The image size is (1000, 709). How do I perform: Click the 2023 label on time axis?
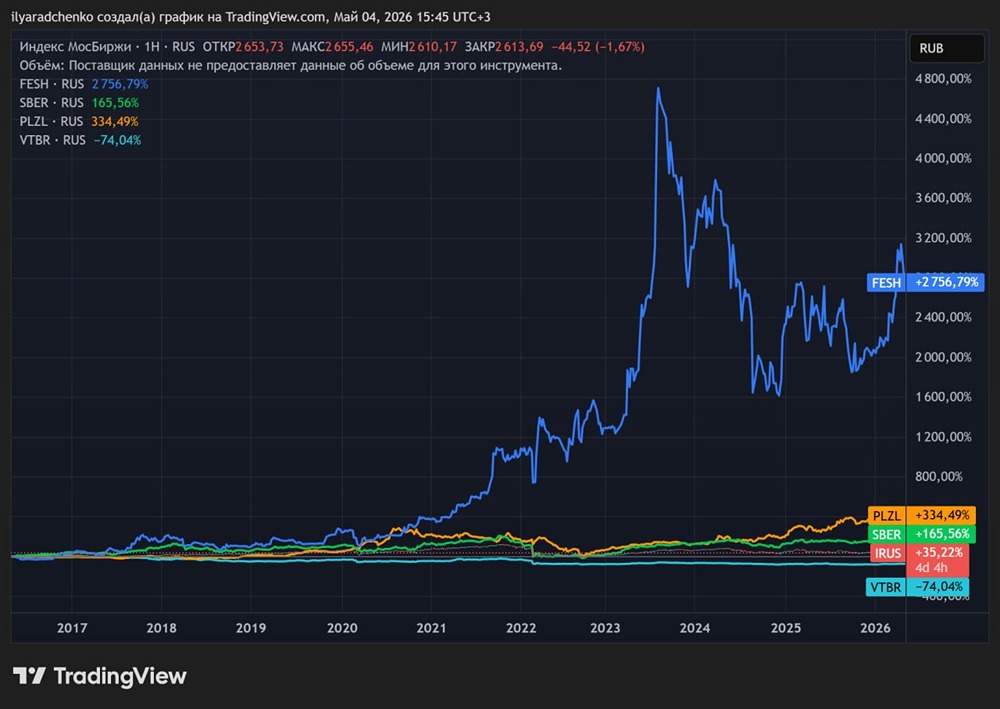click(x=605, y=628)
